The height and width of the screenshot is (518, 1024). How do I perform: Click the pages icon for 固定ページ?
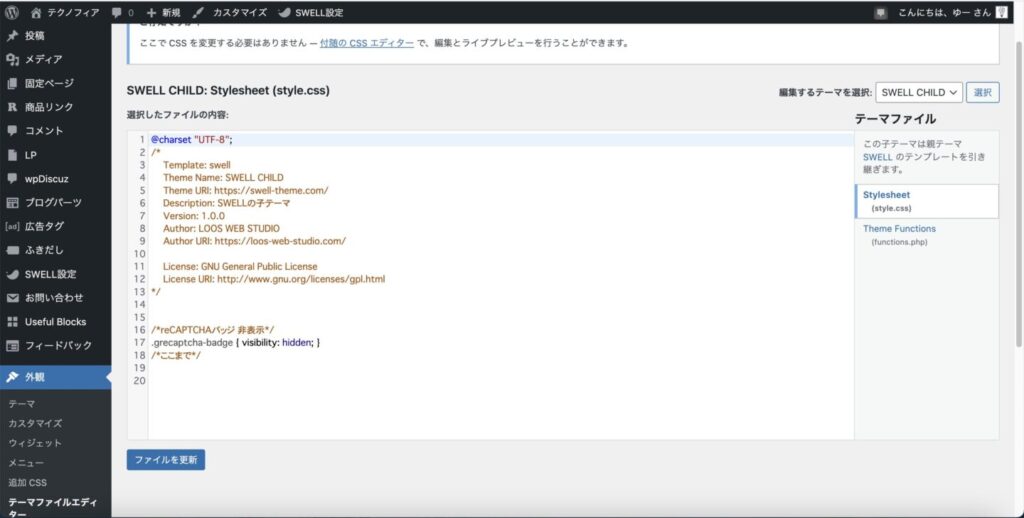coord(12,84)
